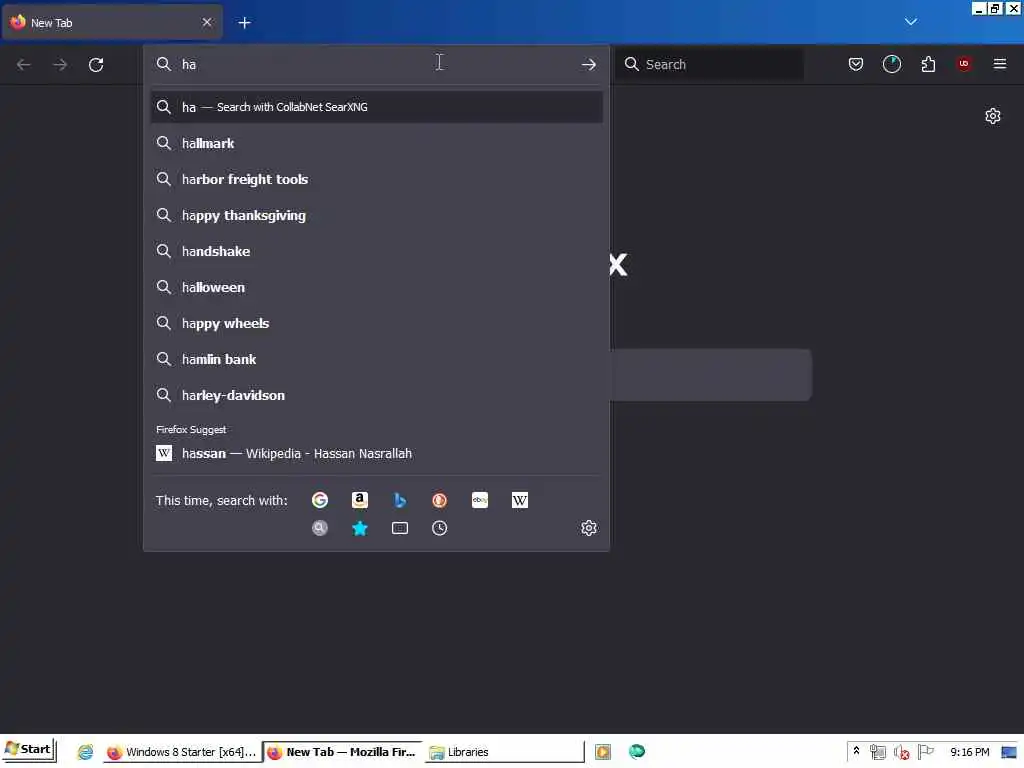Search with the grey magnifier engine icon

(320, 528)
